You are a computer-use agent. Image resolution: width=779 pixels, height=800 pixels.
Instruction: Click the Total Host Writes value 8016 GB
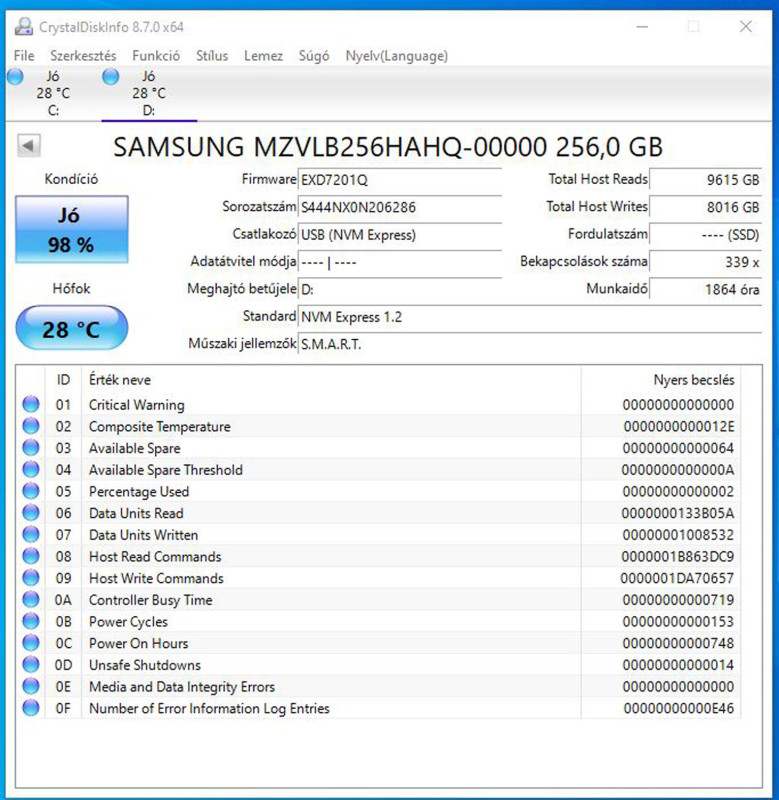coord(706,208)
